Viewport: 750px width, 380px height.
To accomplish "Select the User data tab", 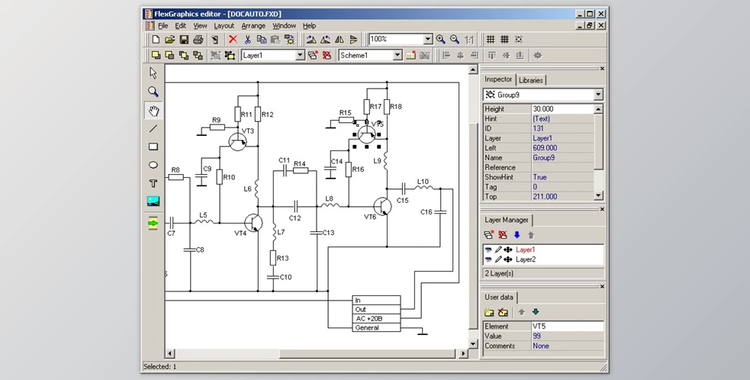I will pyautogui.click(x=499, y=297).
